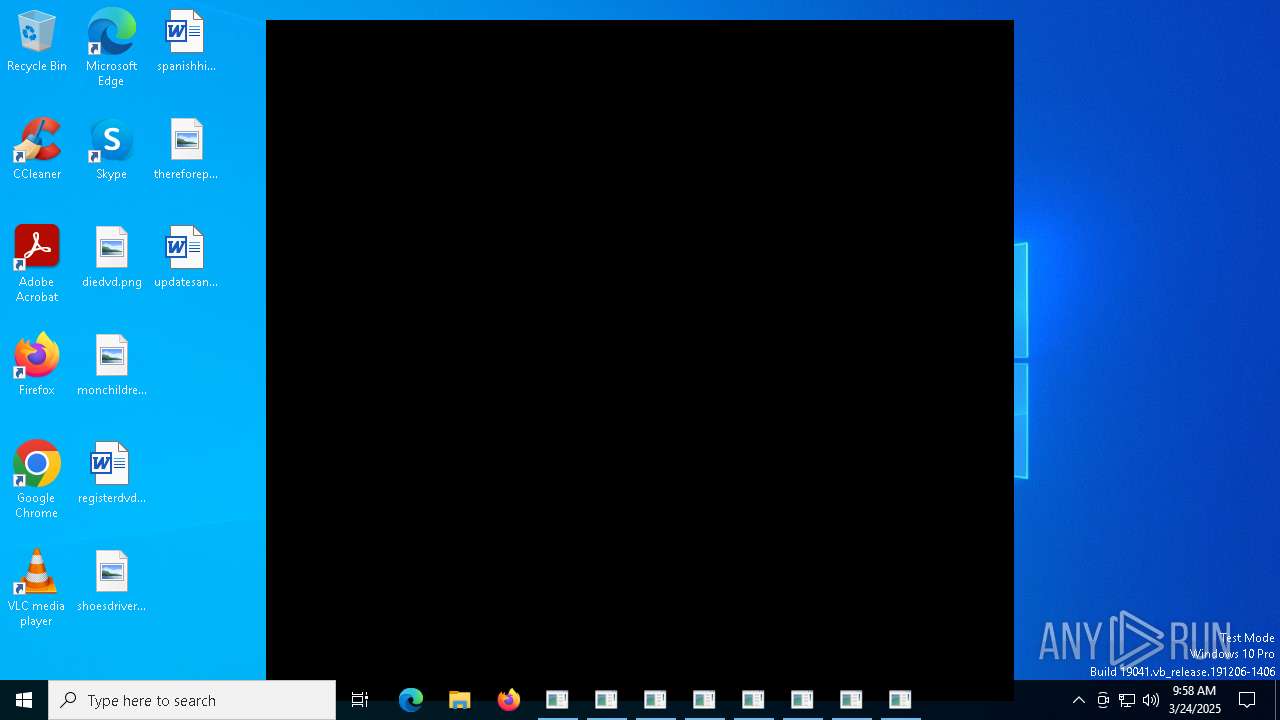Open the notification Action Center

[x=1248, y=700]
